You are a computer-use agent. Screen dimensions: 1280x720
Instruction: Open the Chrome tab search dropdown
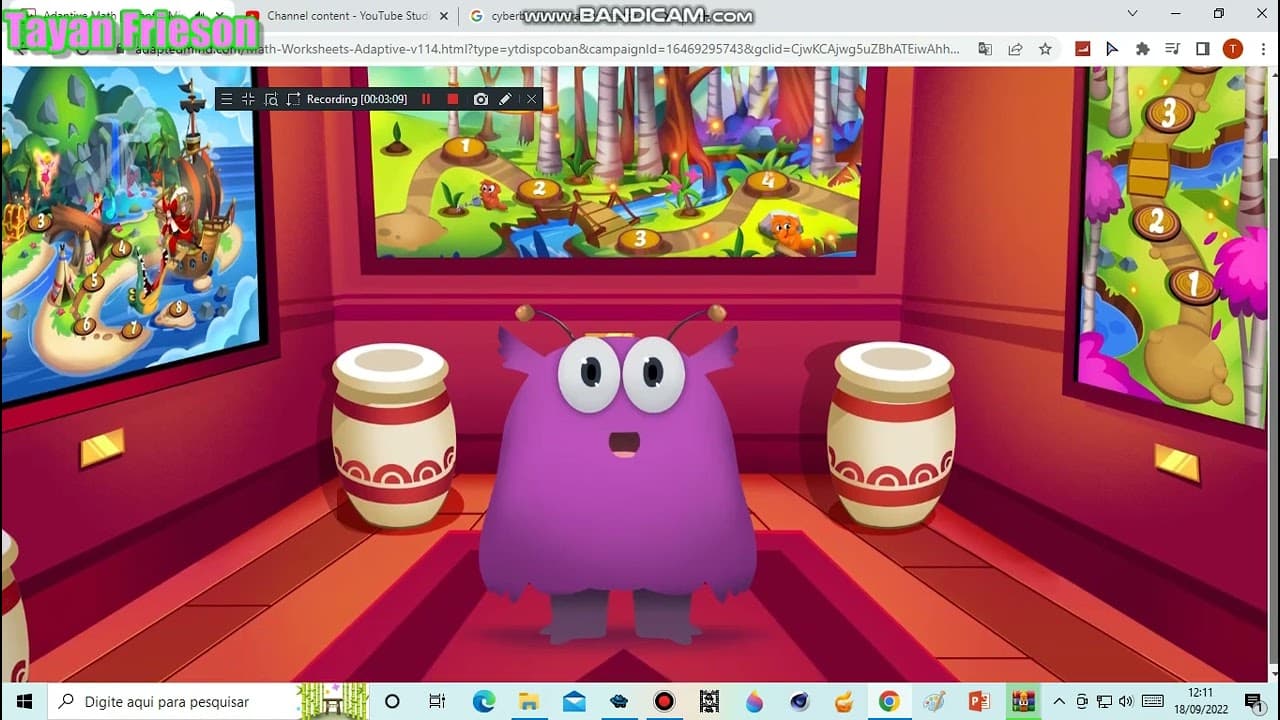(1133, 14)
